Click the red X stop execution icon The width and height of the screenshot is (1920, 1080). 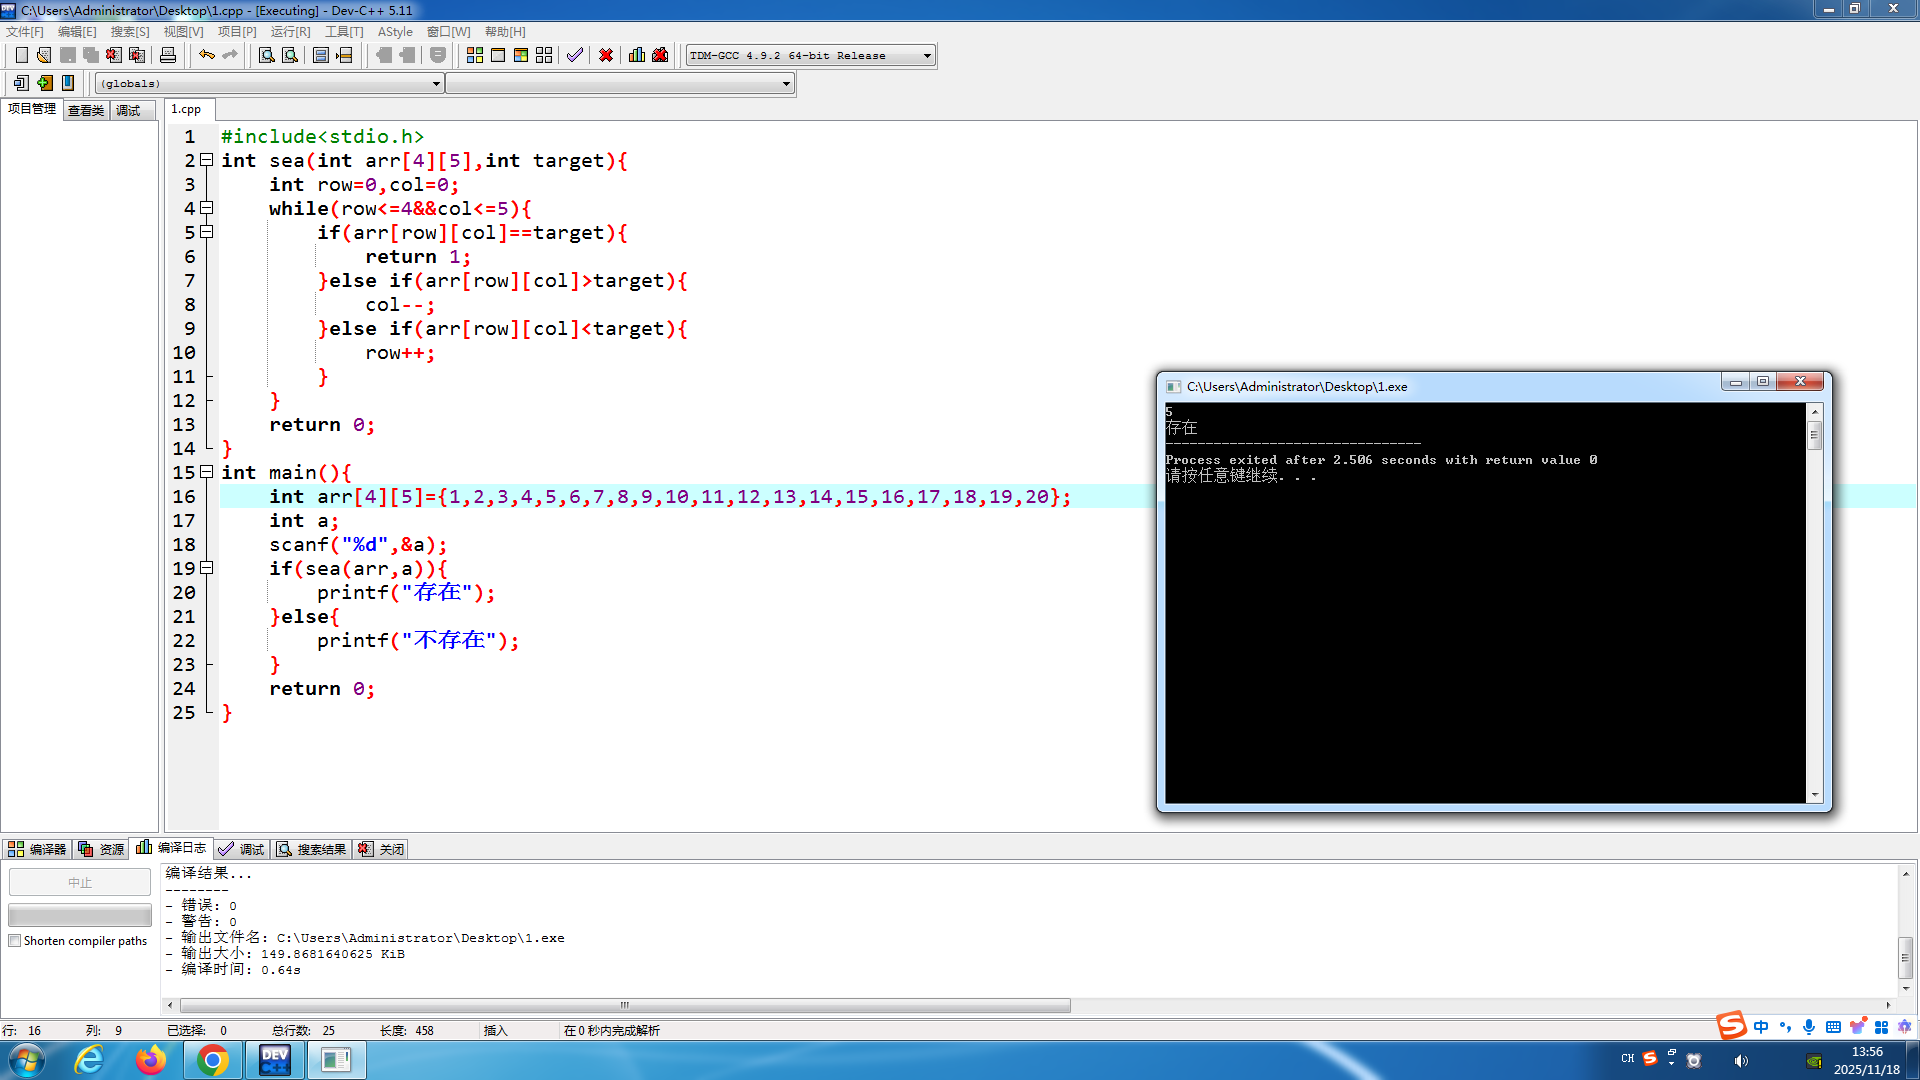pos(606,55)
